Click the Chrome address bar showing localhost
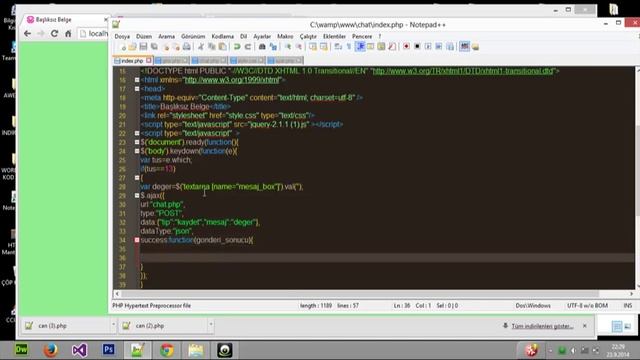Viewport: 640px width, 360px height. pyautogui.click(x=94, y=33)
